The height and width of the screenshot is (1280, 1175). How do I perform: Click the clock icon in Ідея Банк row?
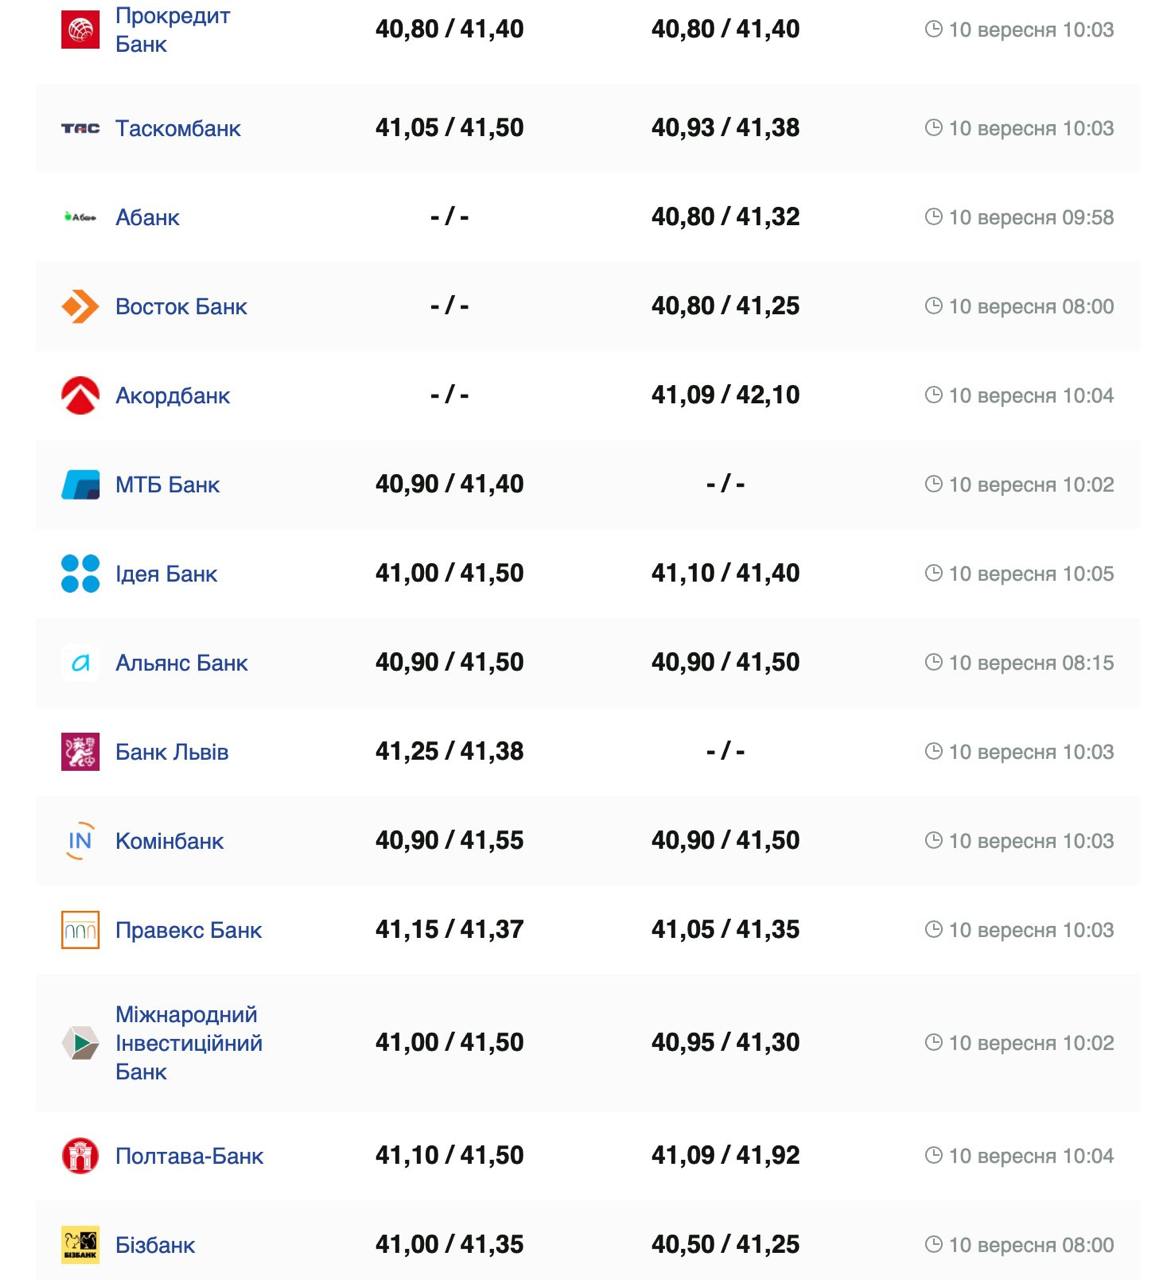(x=934, y=573)
